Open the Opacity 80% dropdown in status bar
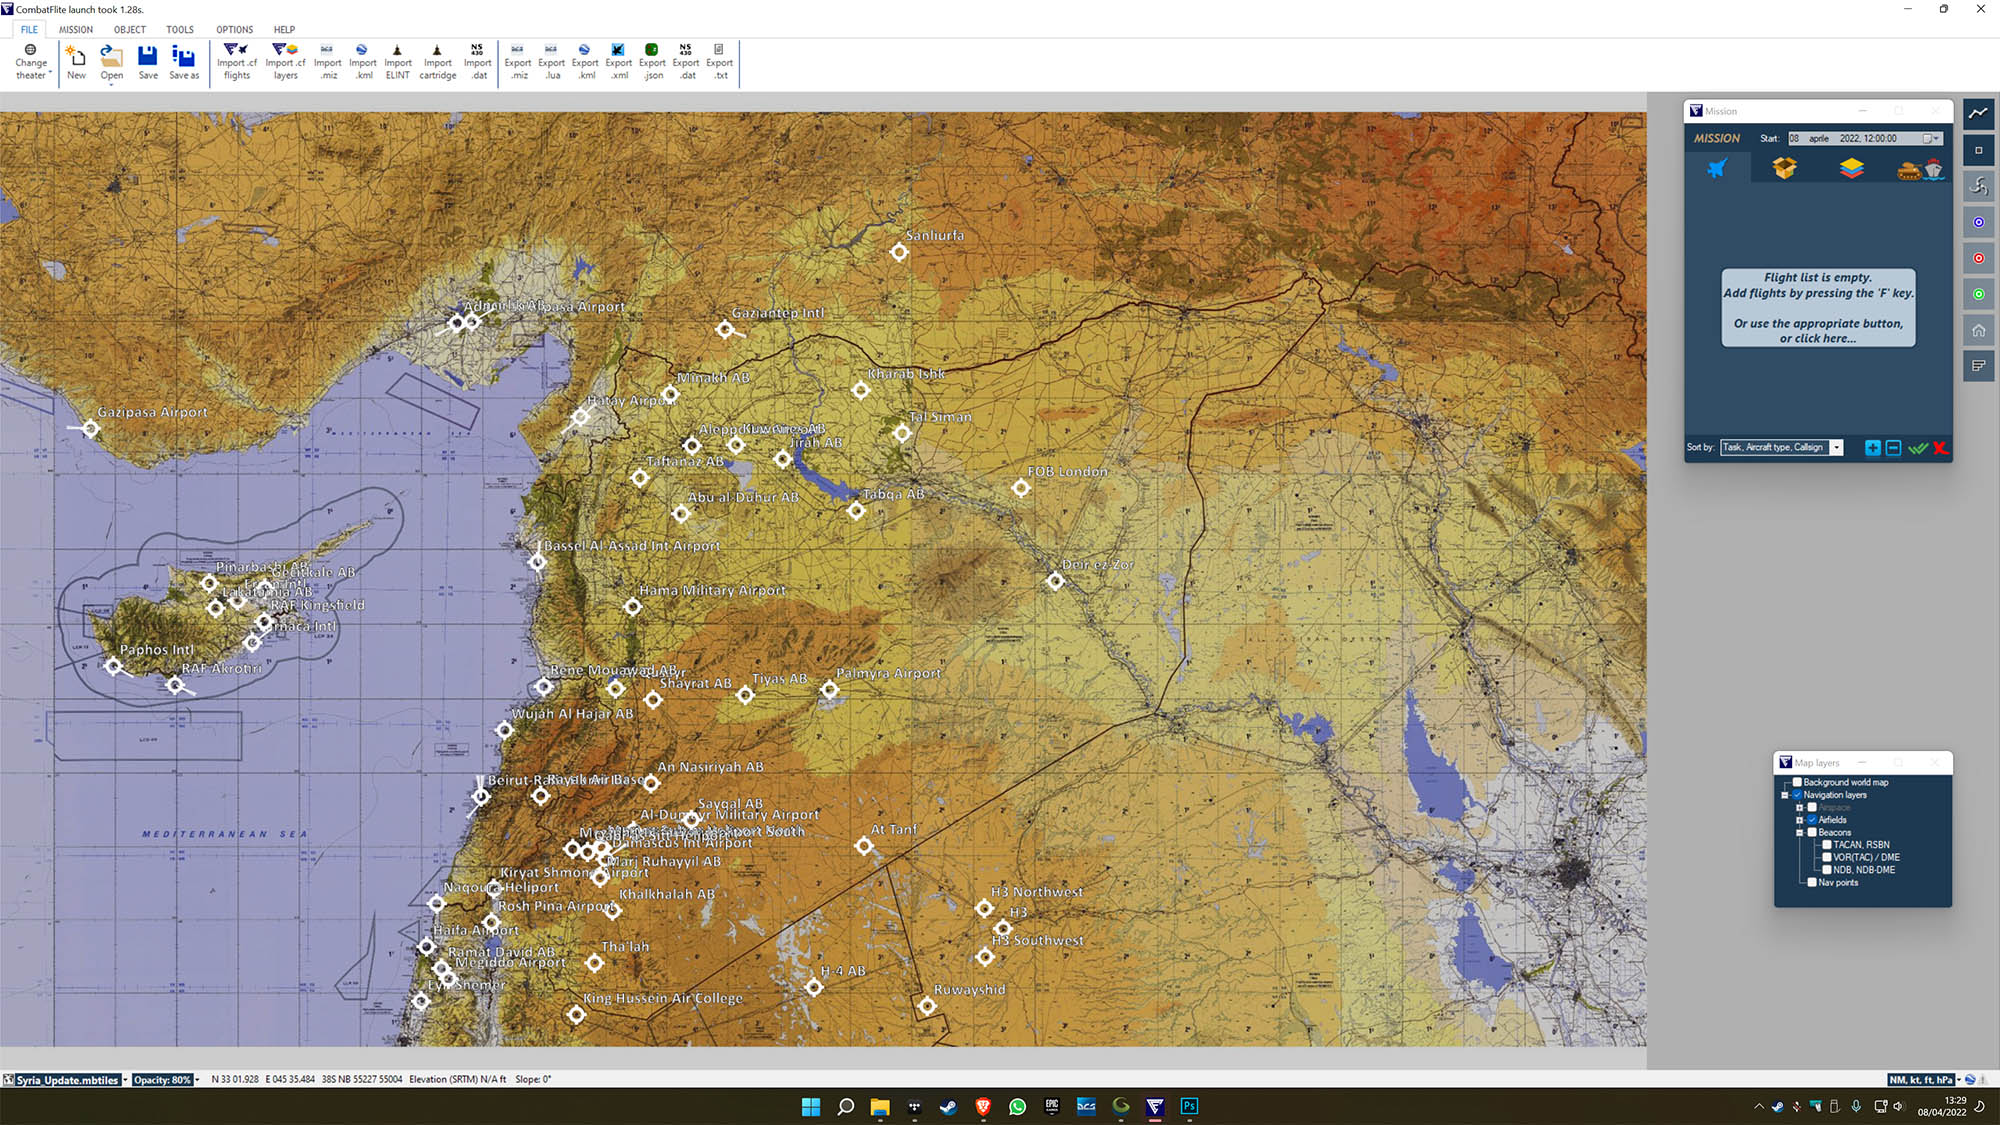 [x=197, y=1080]
